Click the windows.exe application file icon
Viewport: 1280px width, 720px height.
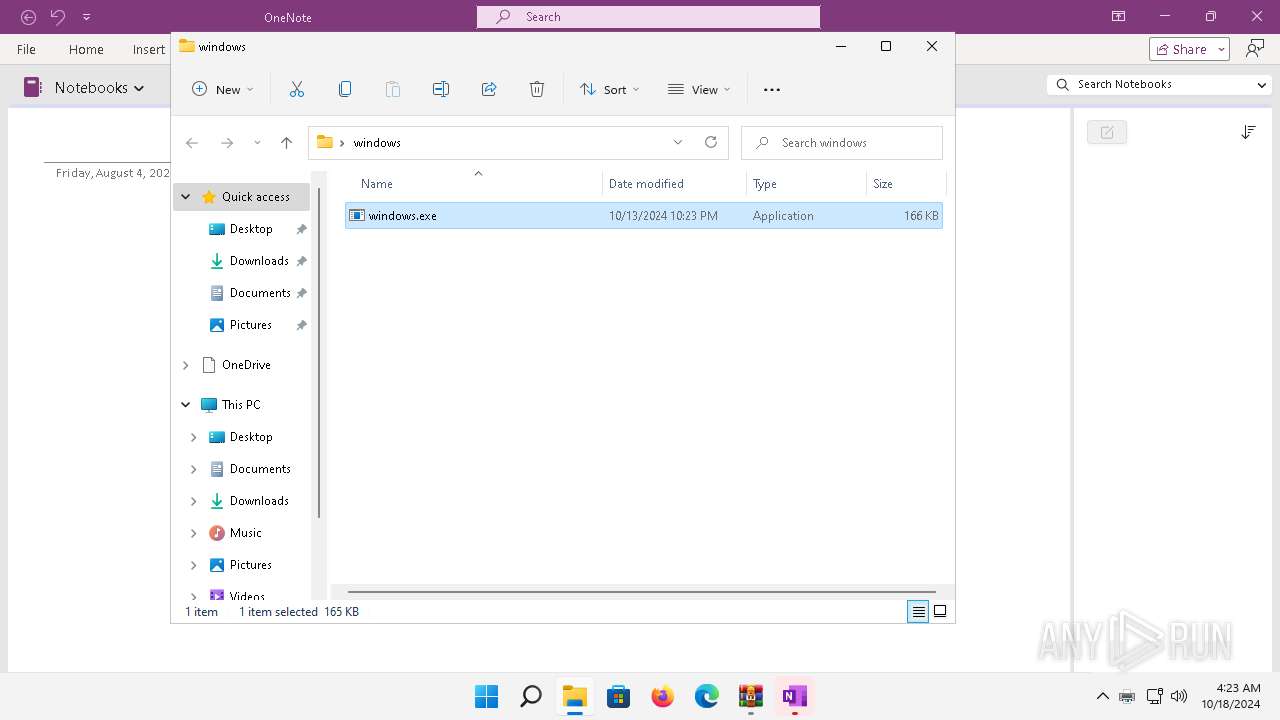pyautogui.click(x=357, y=215)
